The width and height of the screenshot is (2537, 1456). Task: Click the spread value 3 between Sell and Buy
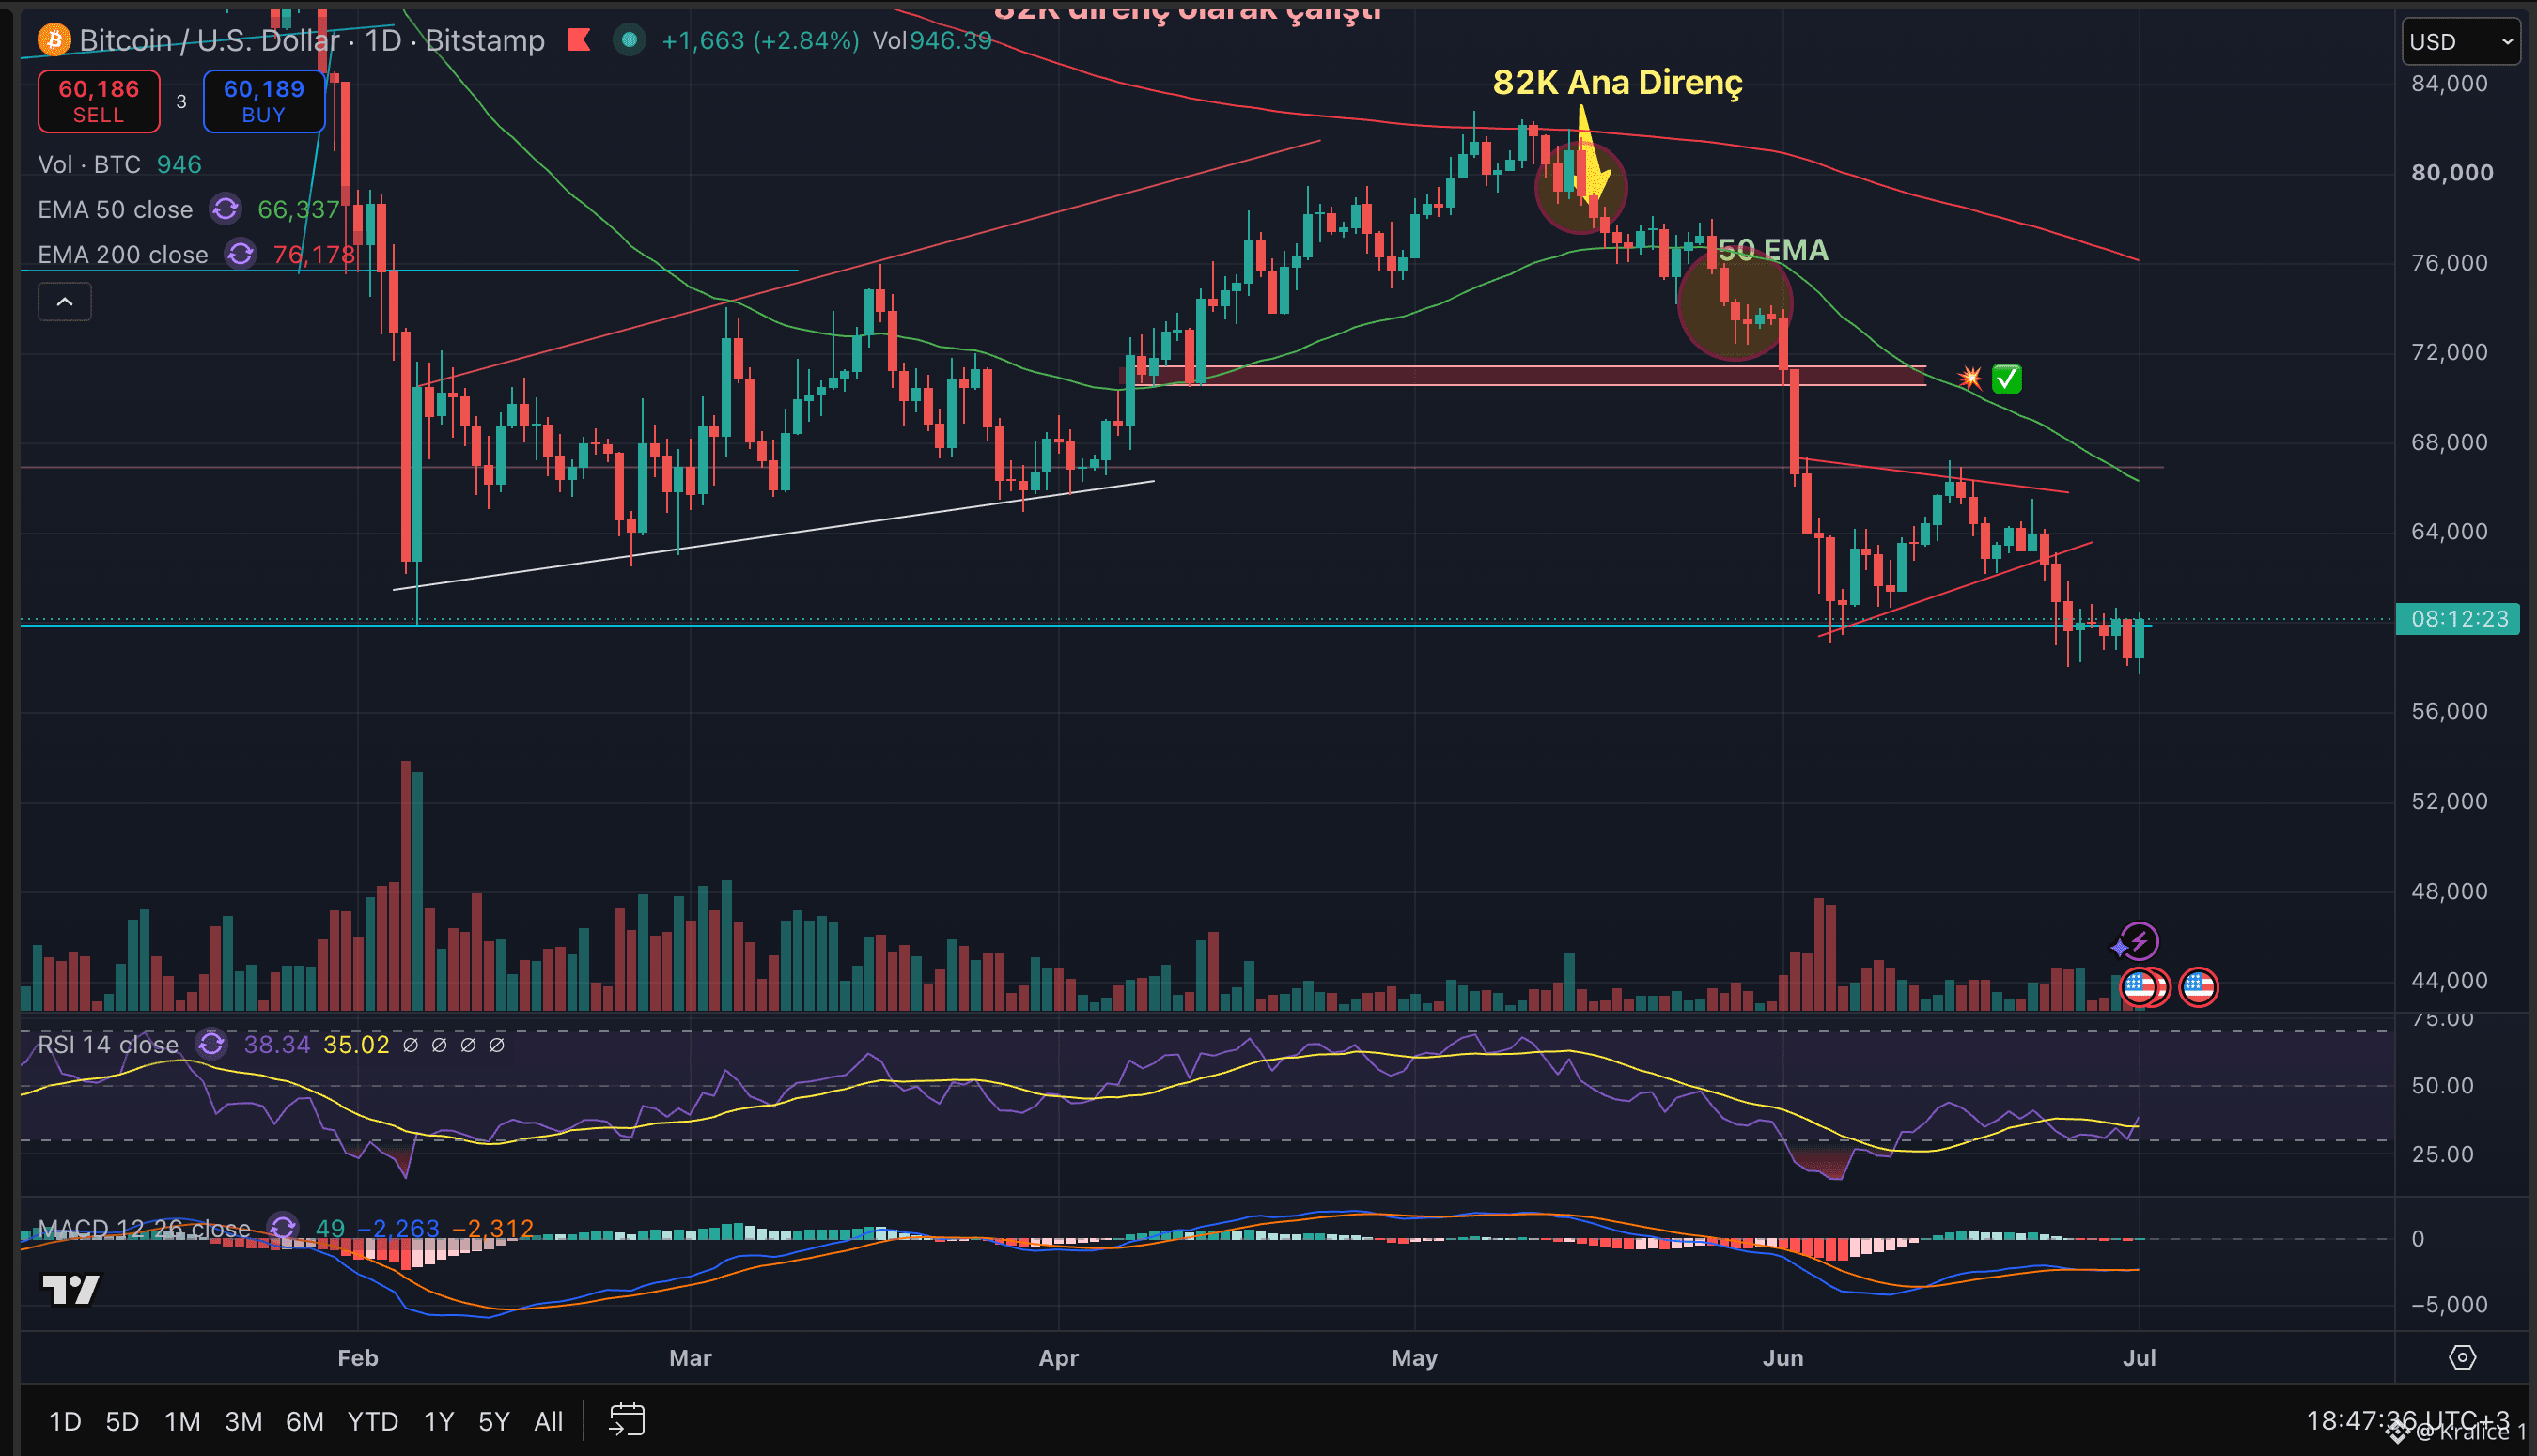pyautogui.click(x=181, y=101)
